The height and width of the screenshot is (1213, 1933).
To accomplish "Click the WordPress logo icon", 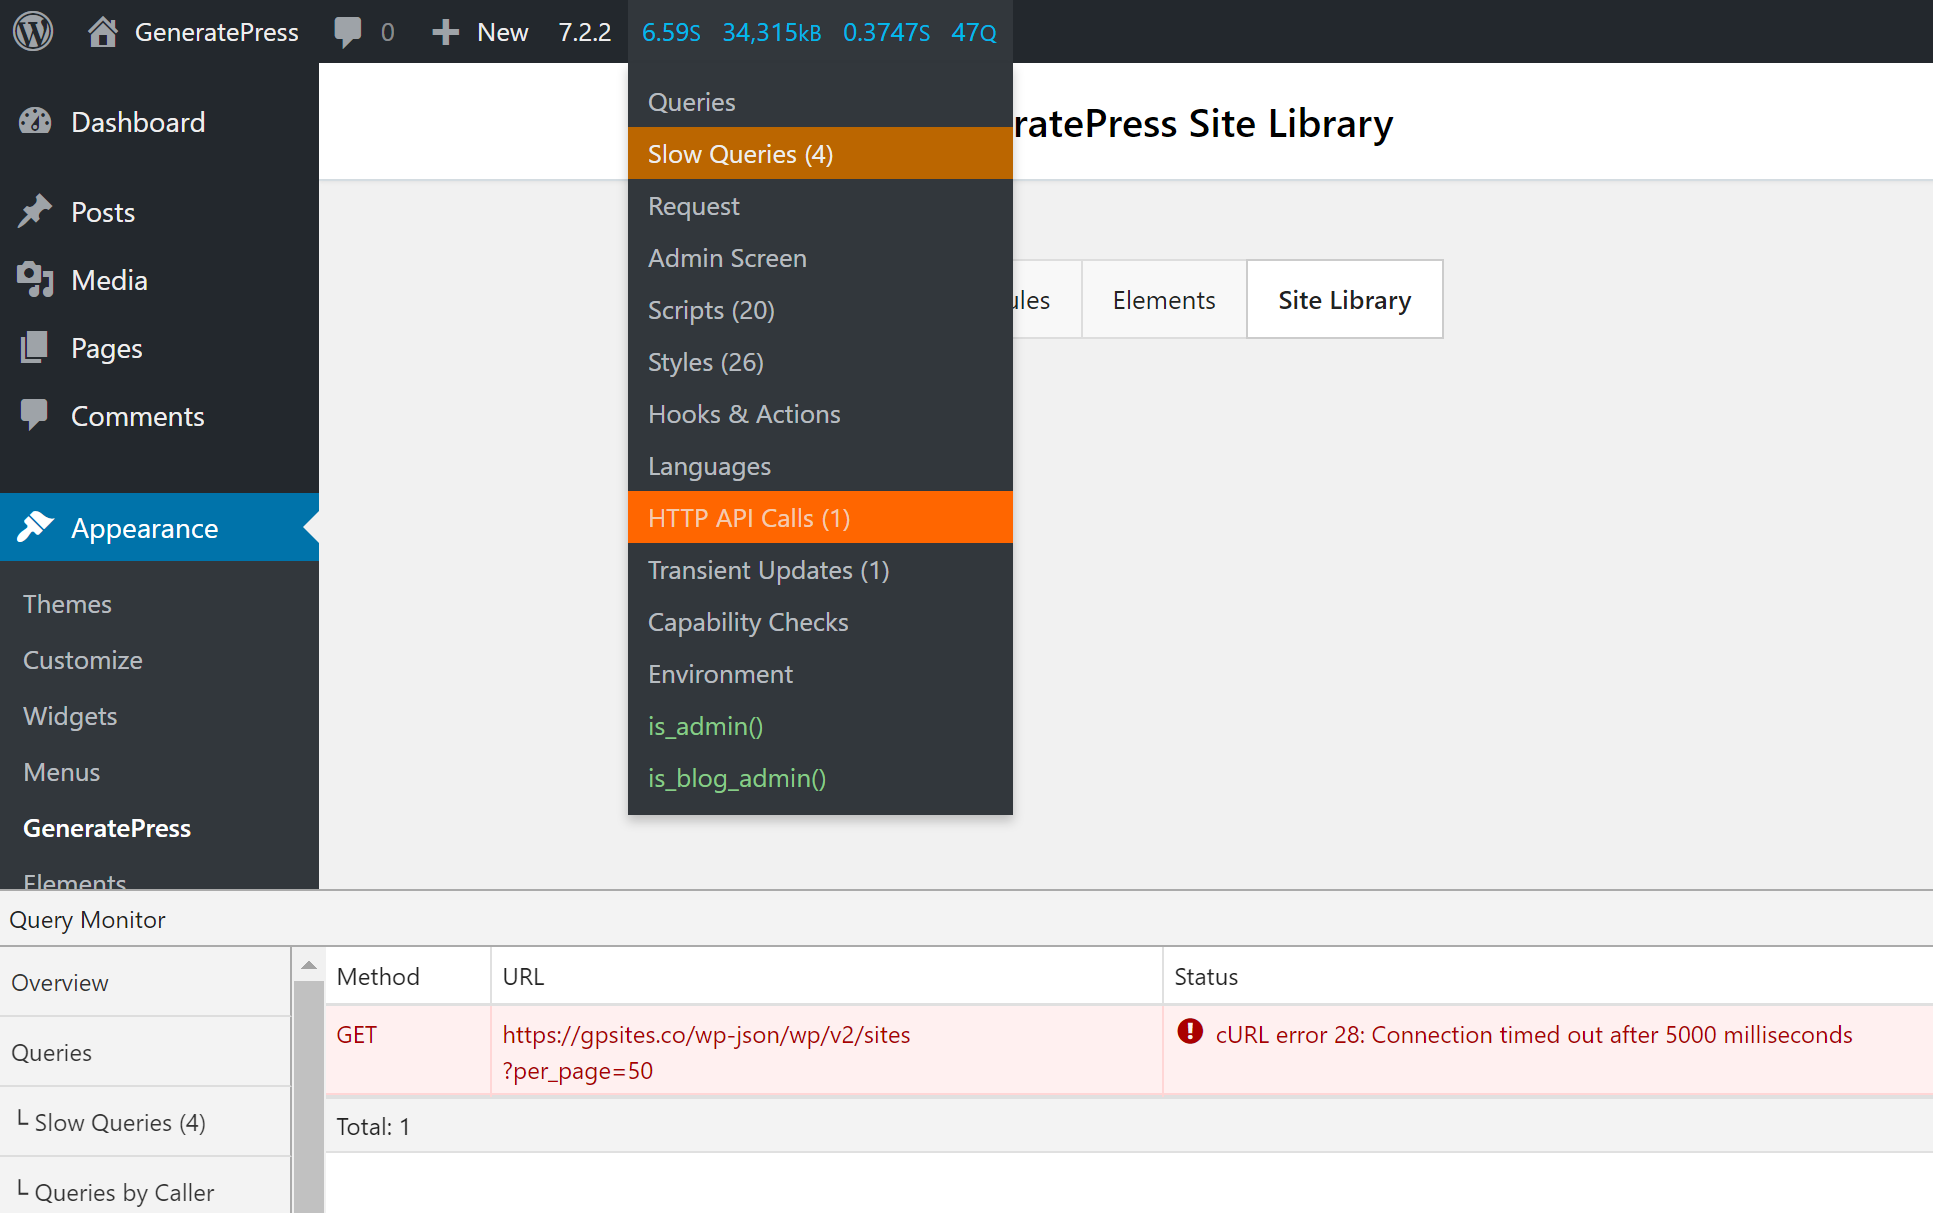I will pos(33,32).
